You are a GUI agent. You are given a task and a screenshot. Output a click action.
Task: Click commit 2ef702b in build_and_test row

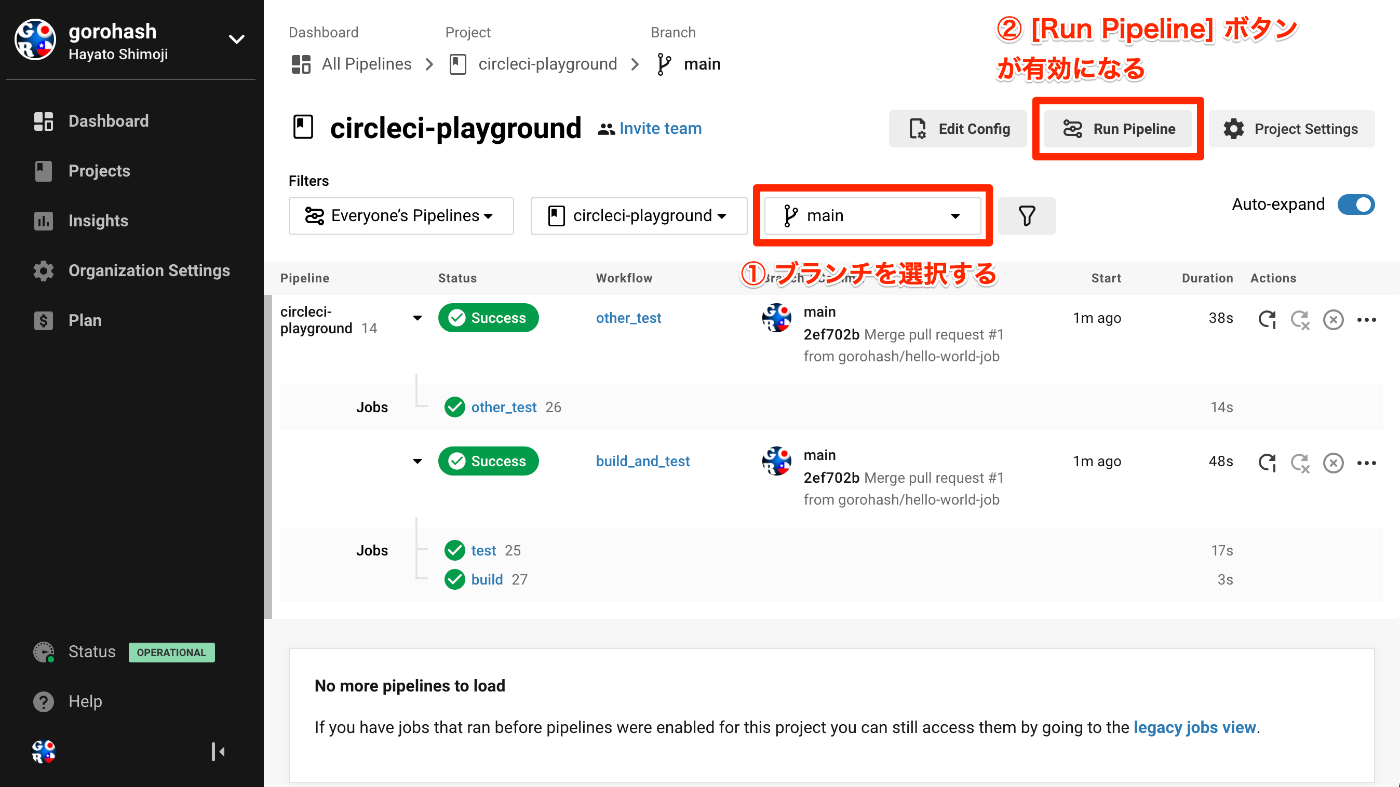[831, 478]
